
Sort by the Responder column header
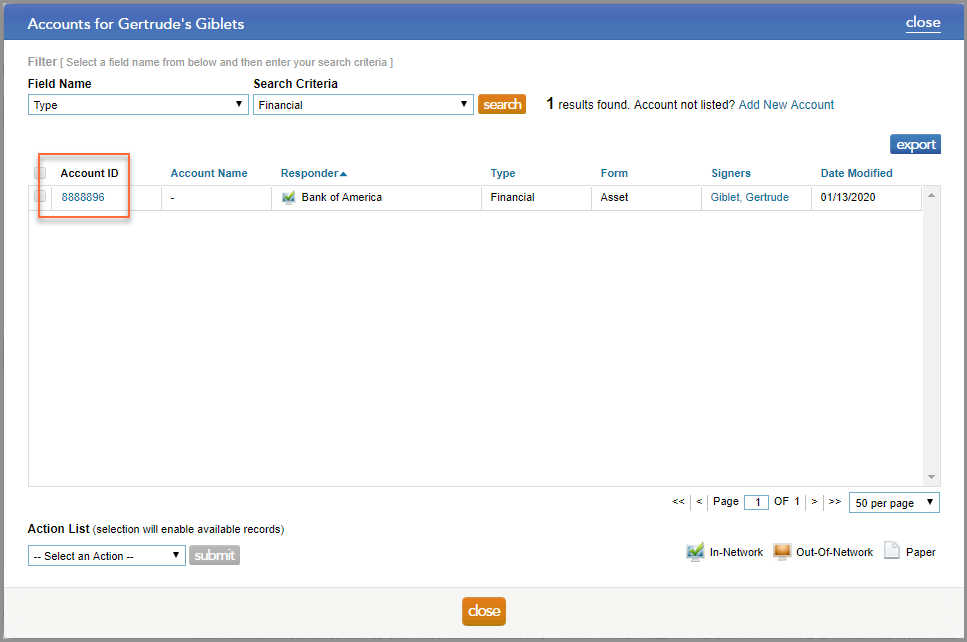pyautogui.click(x=310, y=172)
